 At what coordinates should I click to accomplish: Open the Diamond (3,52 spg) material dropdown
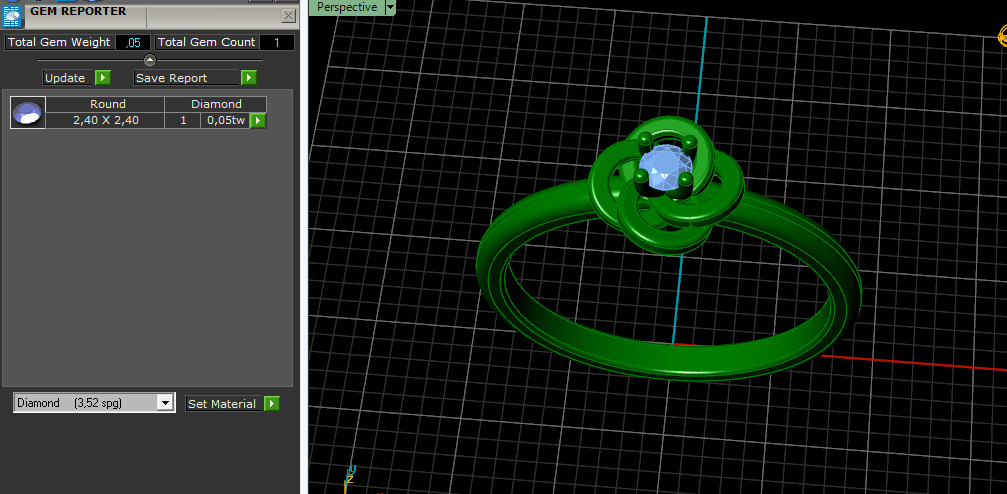pos(94,403)
